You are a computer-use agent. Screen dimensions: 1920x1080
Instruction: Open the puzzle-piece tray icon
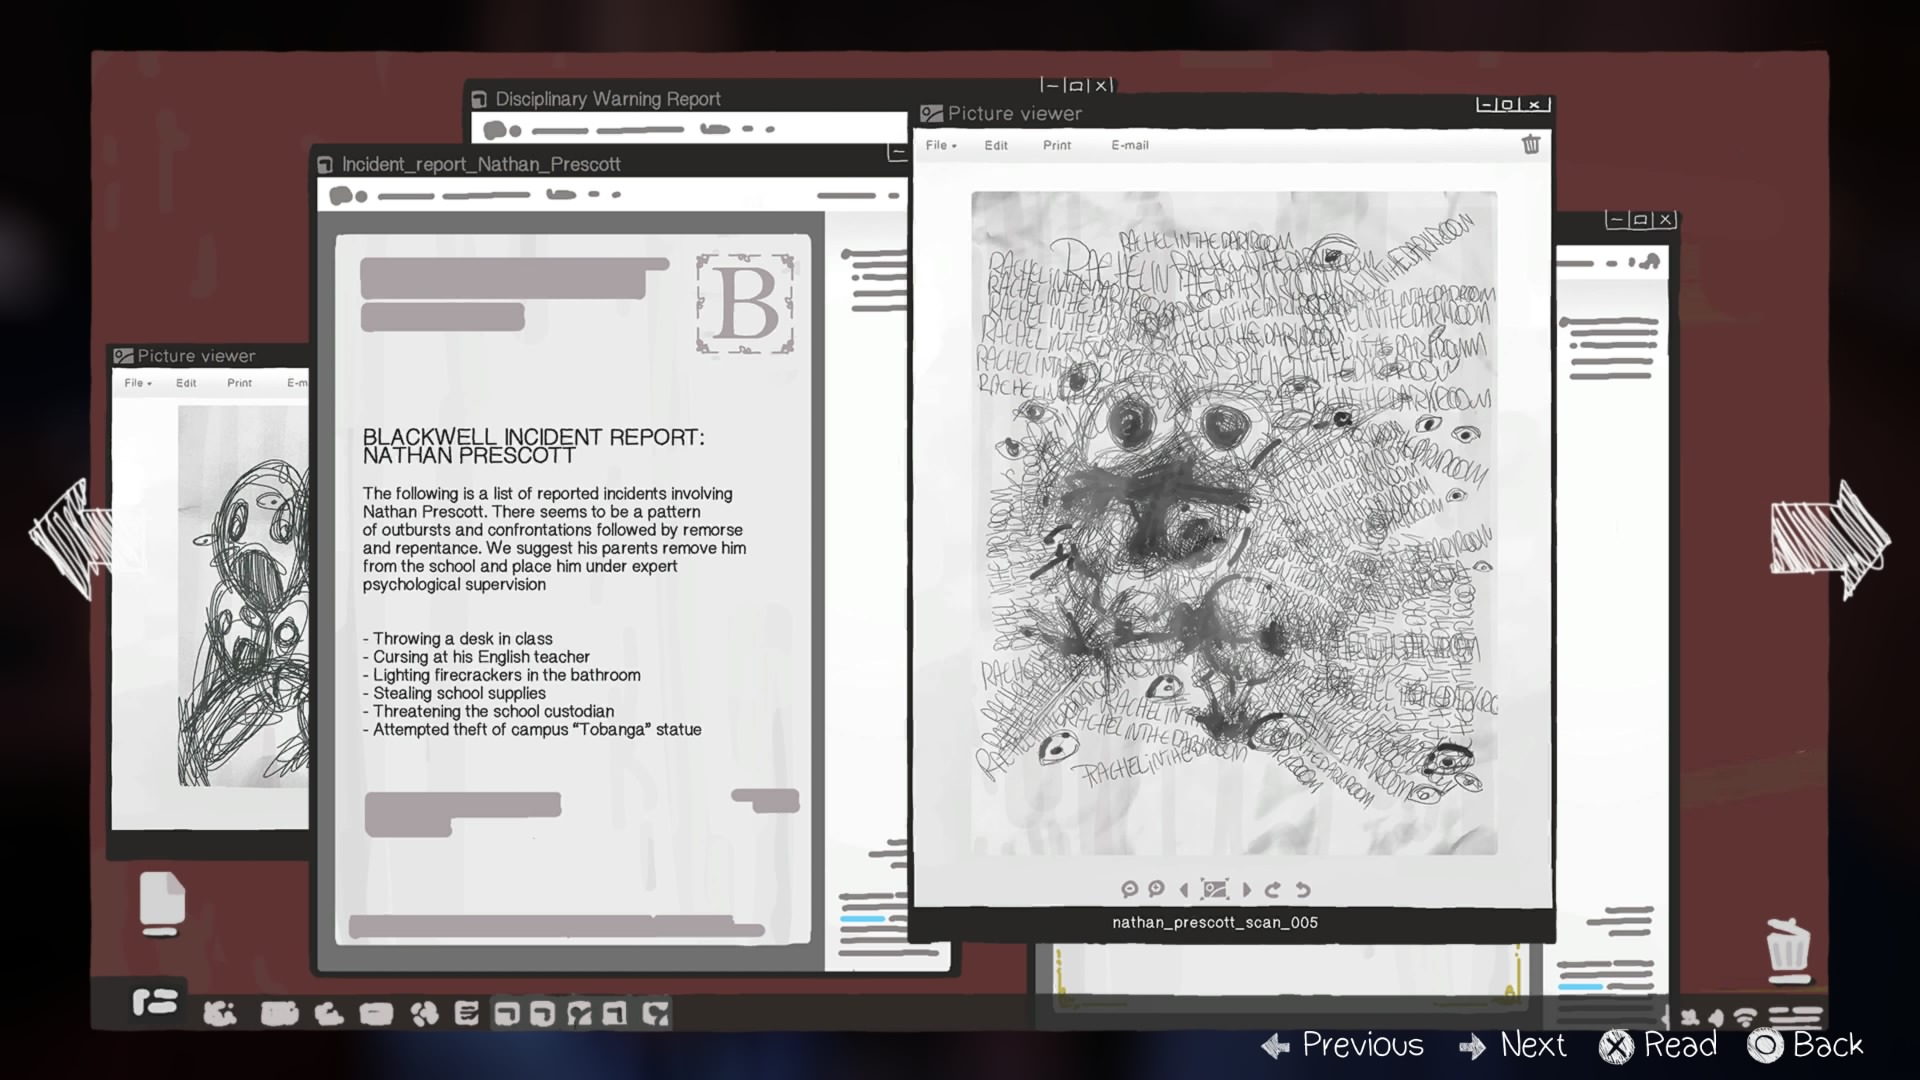(x=1689, y=1018)
